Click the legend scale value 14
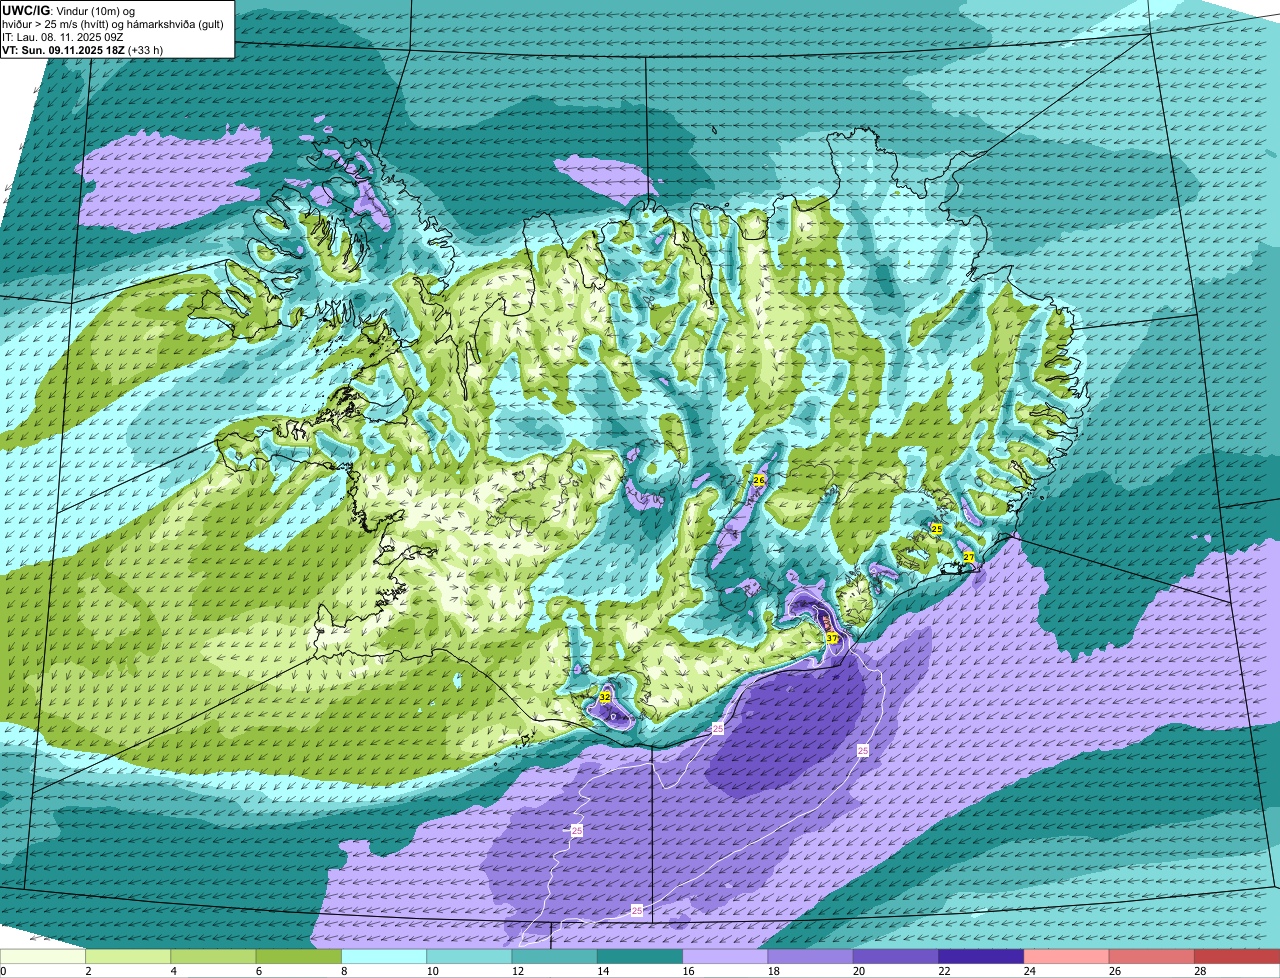 pyautogui.click(x=602, y=971)
